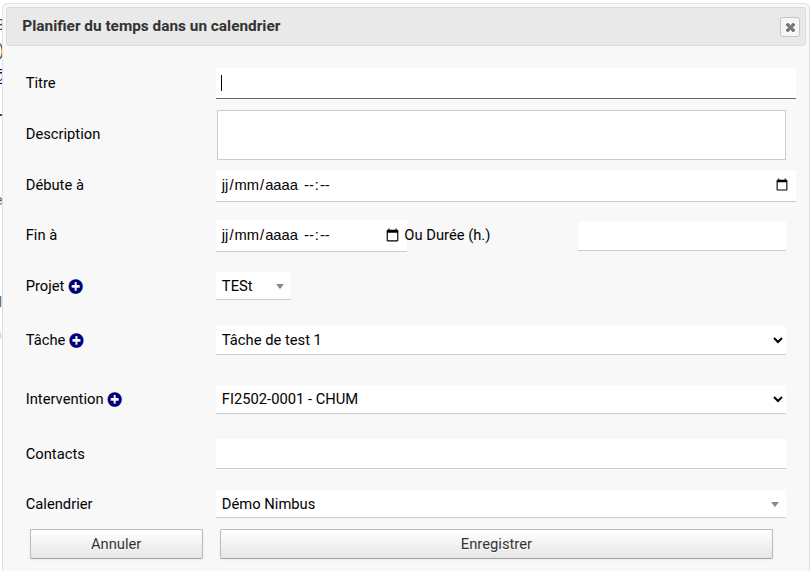Viewport: 810px width, 571px height.
Task: Expand the Calendrier dropdown Démo Nimbus
Action: (x=500, y=504)
